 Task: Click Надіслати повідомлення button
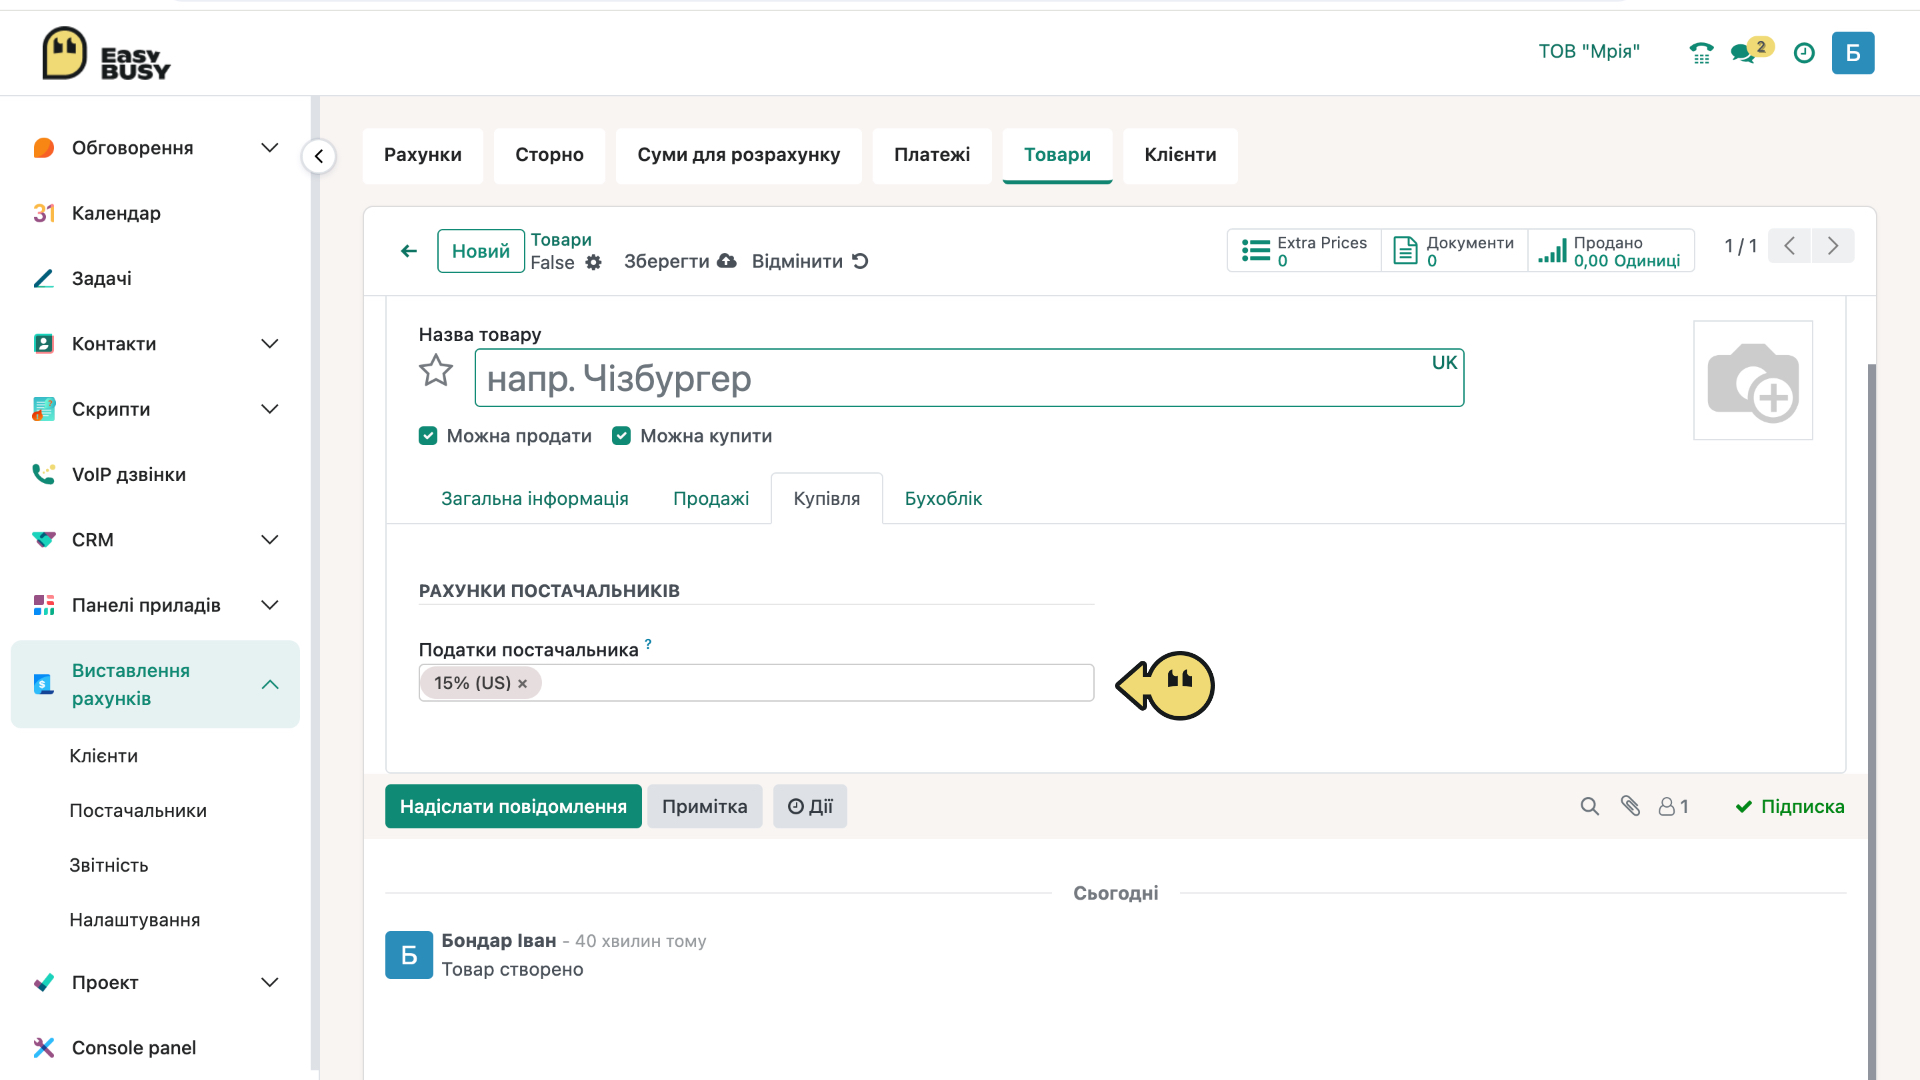point(513,806)
